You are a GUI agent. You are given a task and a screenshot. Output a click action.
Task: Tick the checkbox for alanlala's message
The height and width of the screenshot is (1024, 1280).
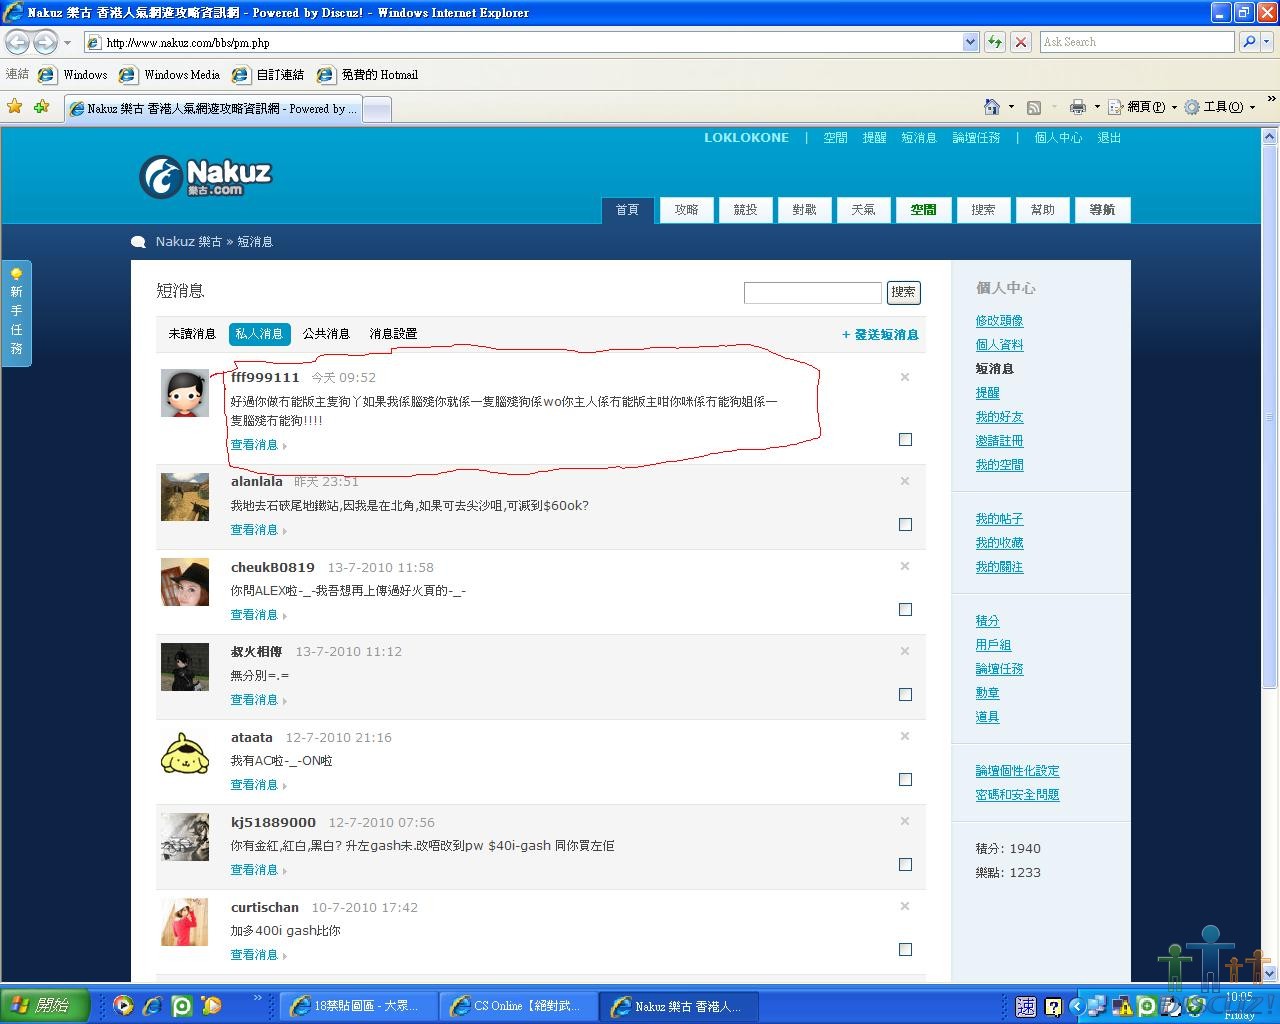click(x=905, y=524)
